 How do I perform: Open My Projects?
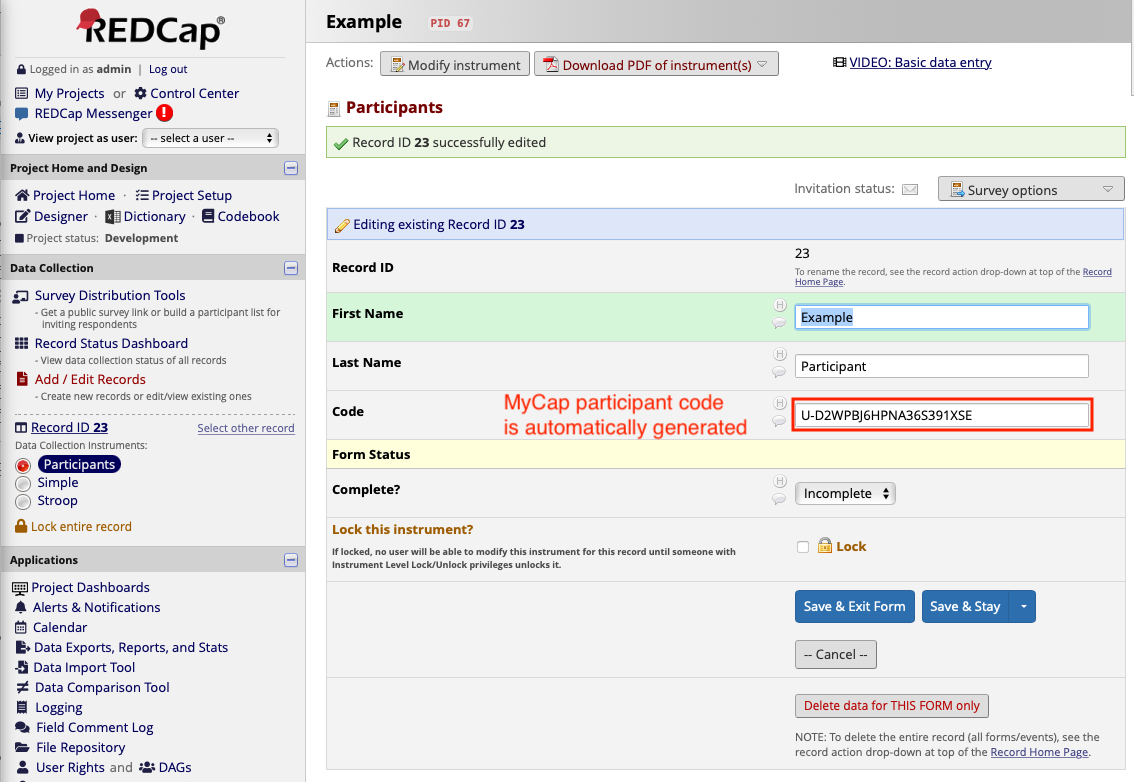(x=70, y=93)
